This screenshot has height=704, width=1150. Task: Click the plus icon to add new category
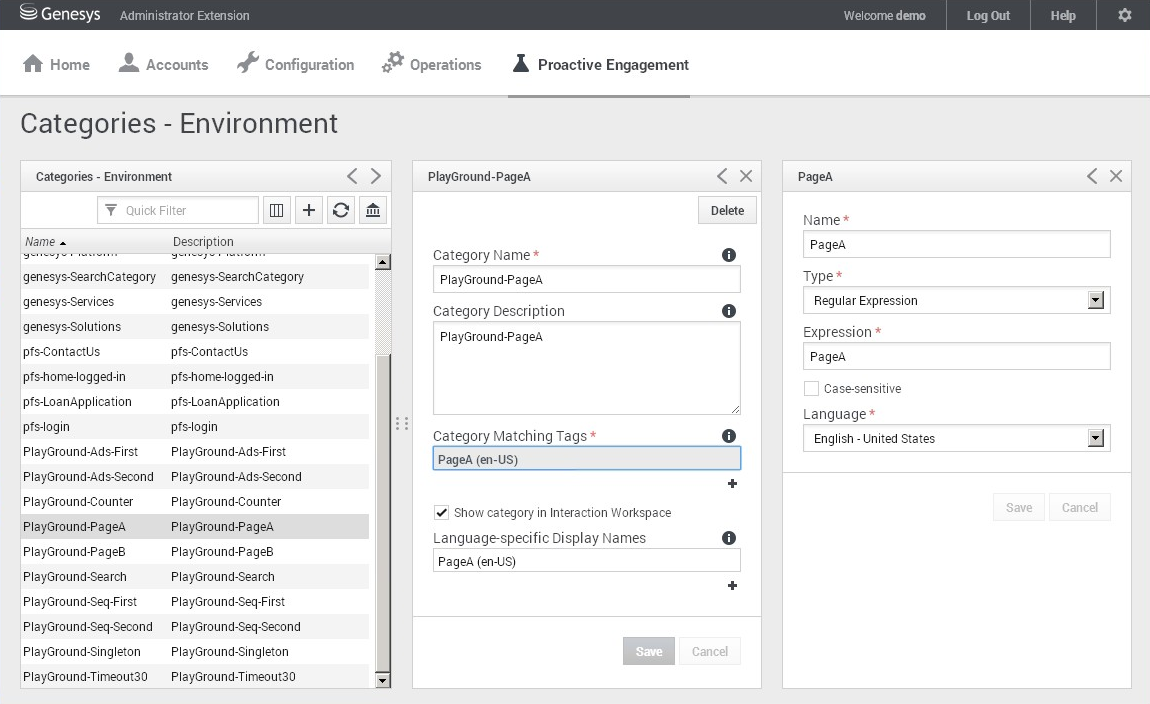pos(309,210)
